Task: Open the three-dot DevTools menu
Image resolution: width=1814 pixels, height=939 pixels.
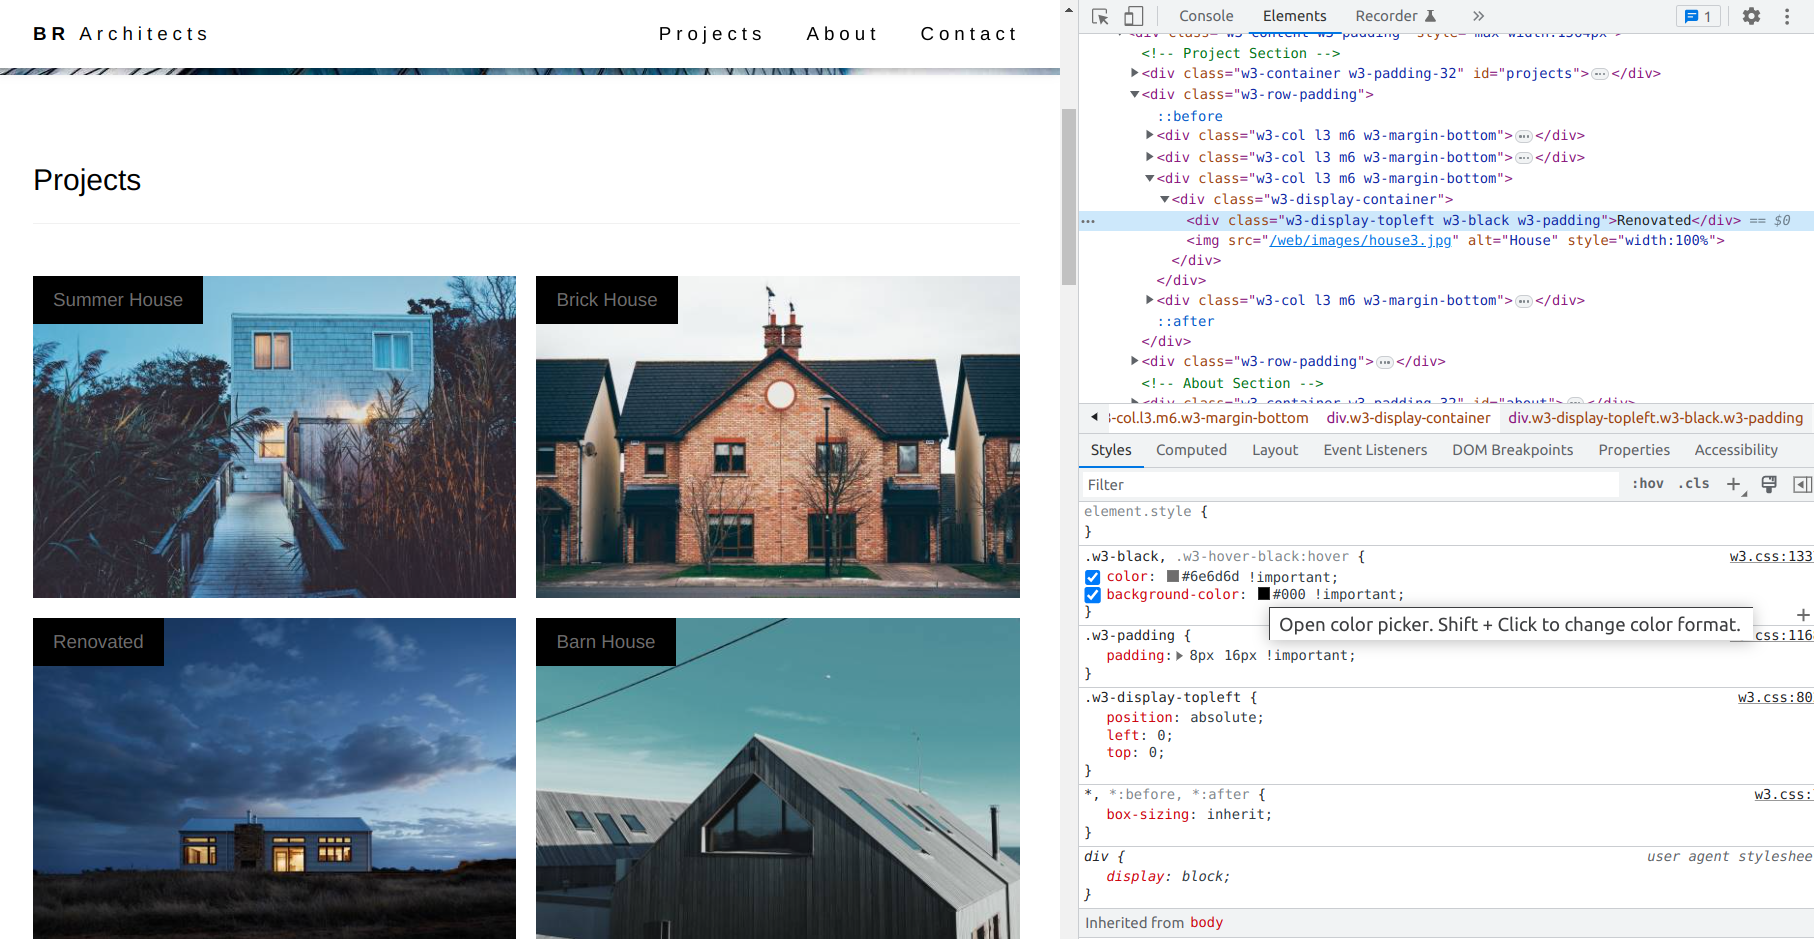Action: (x=1788, y=16)
